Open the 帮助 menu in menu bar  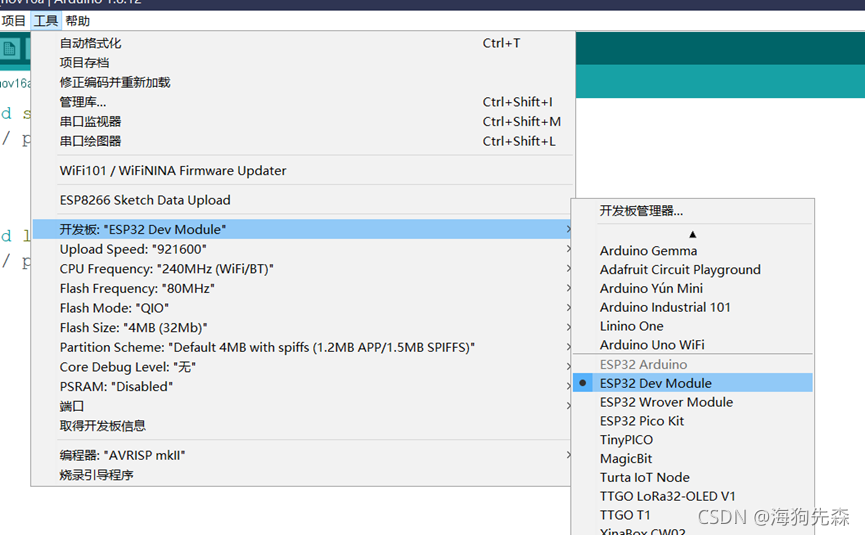pos(77,21)
